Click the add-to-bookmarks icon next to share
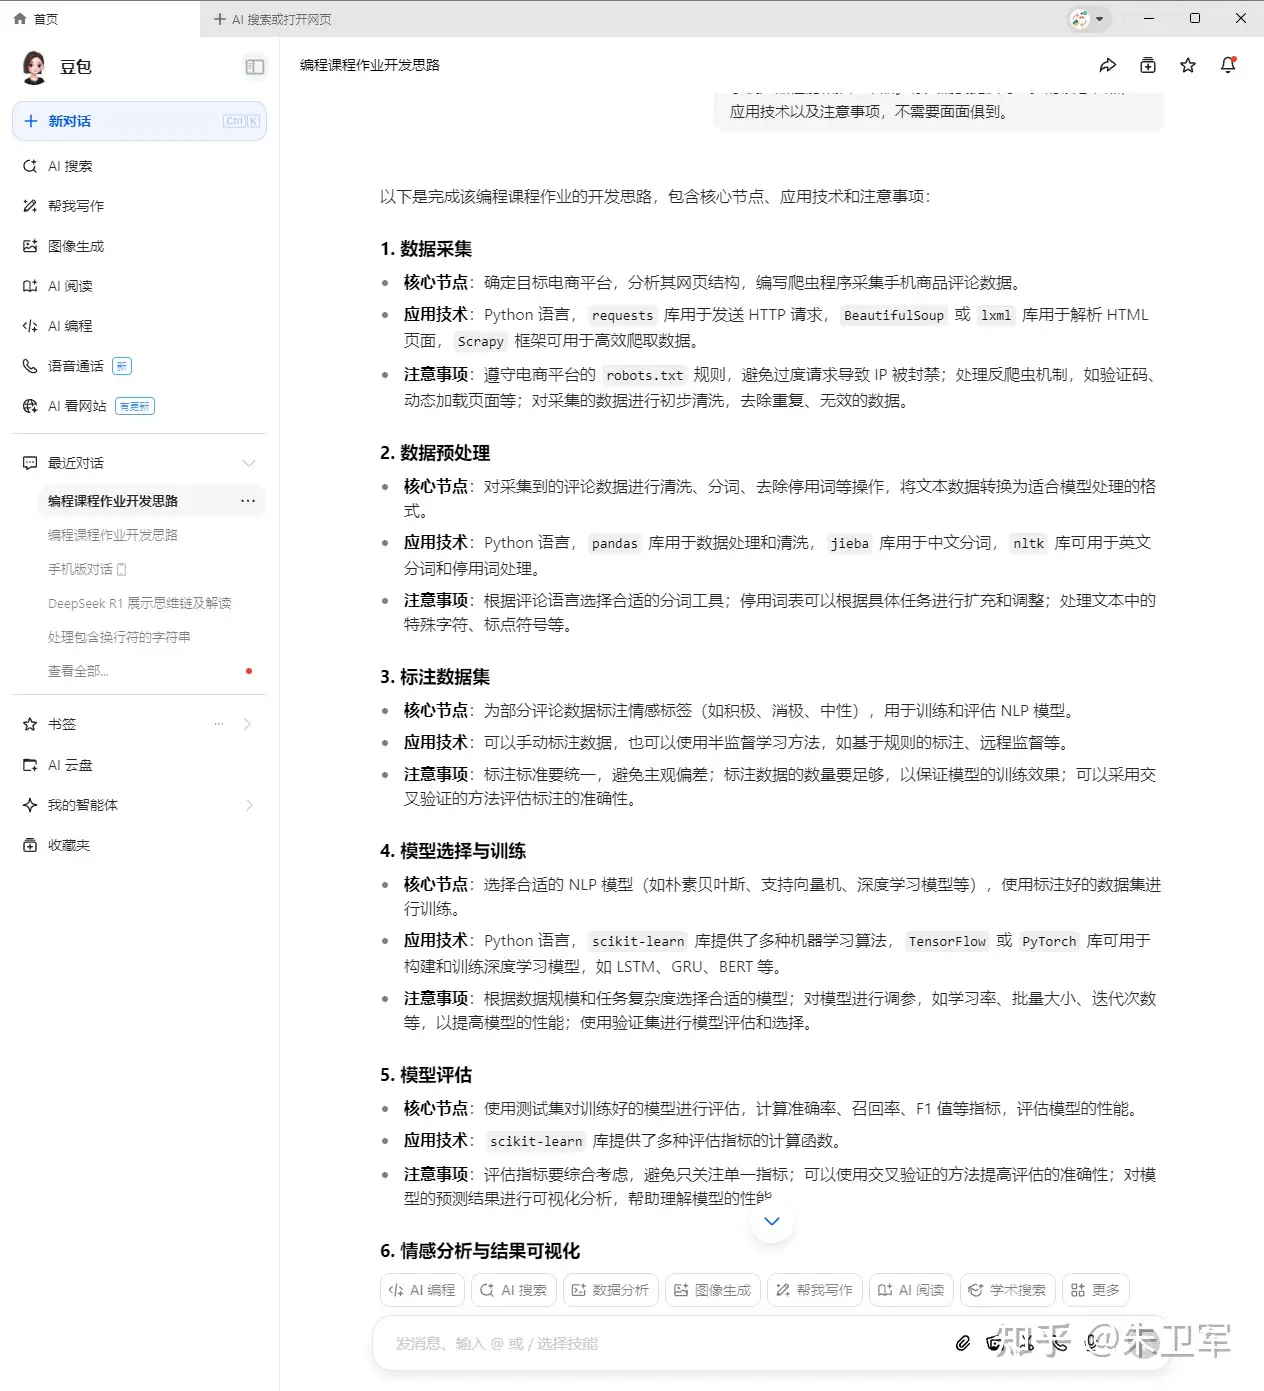The width and height of the screenshot is (1264, 1391). pyautogui.click(x=1148, y=65)
